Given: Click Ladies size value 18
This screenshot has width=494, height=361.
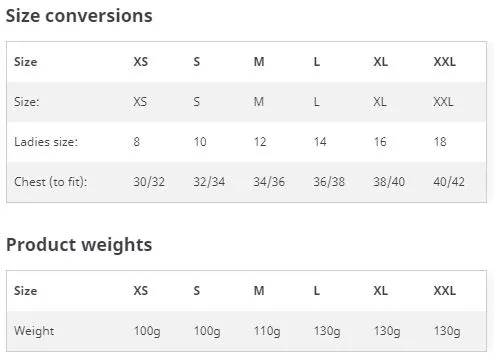Looking at the screenshot, I should (440, 142).
